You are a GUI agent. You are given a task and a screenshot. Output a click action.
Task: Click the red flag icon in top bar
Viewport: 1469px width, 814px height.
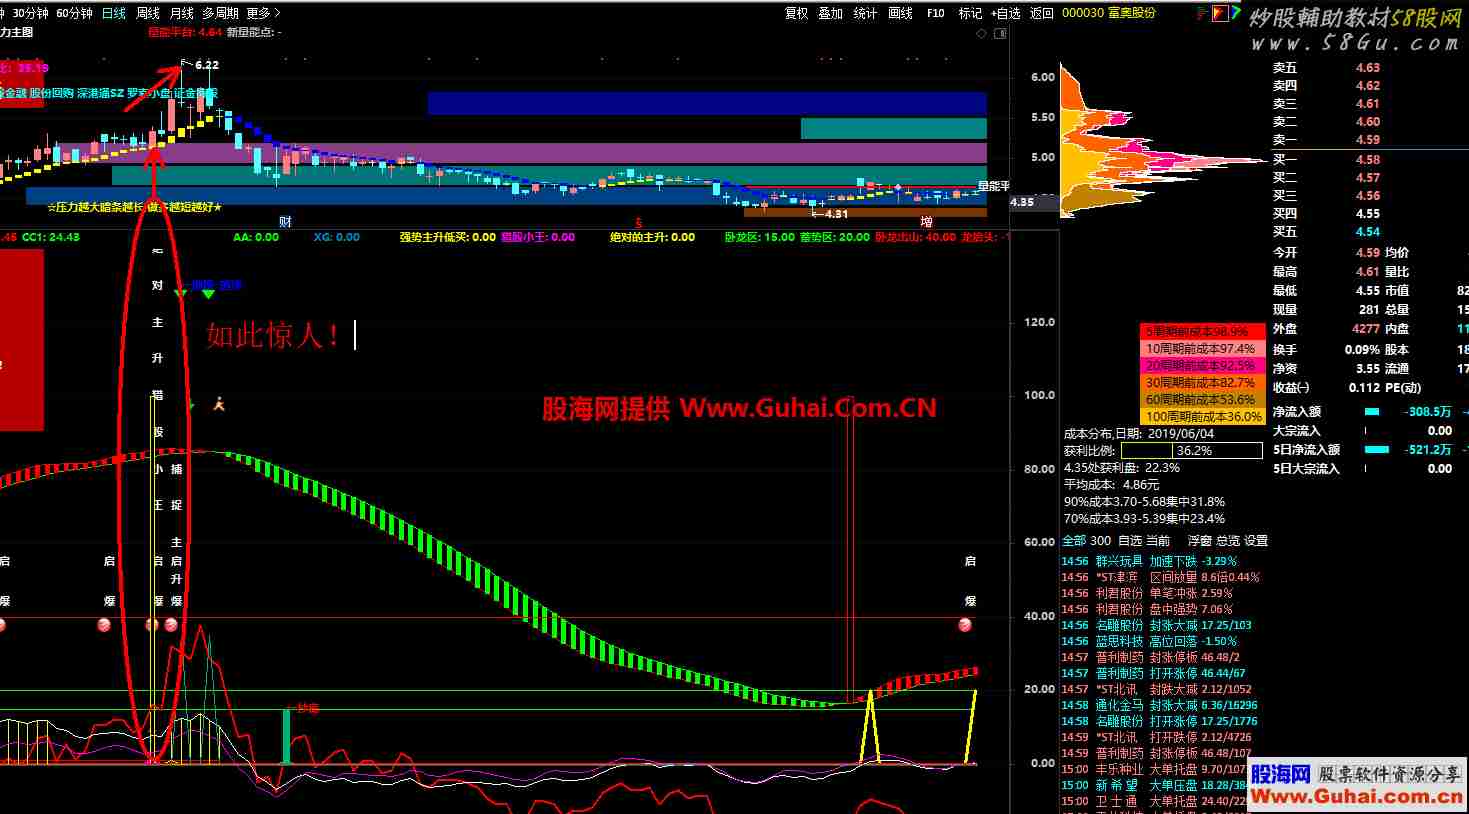click(x=1220, y=13)
